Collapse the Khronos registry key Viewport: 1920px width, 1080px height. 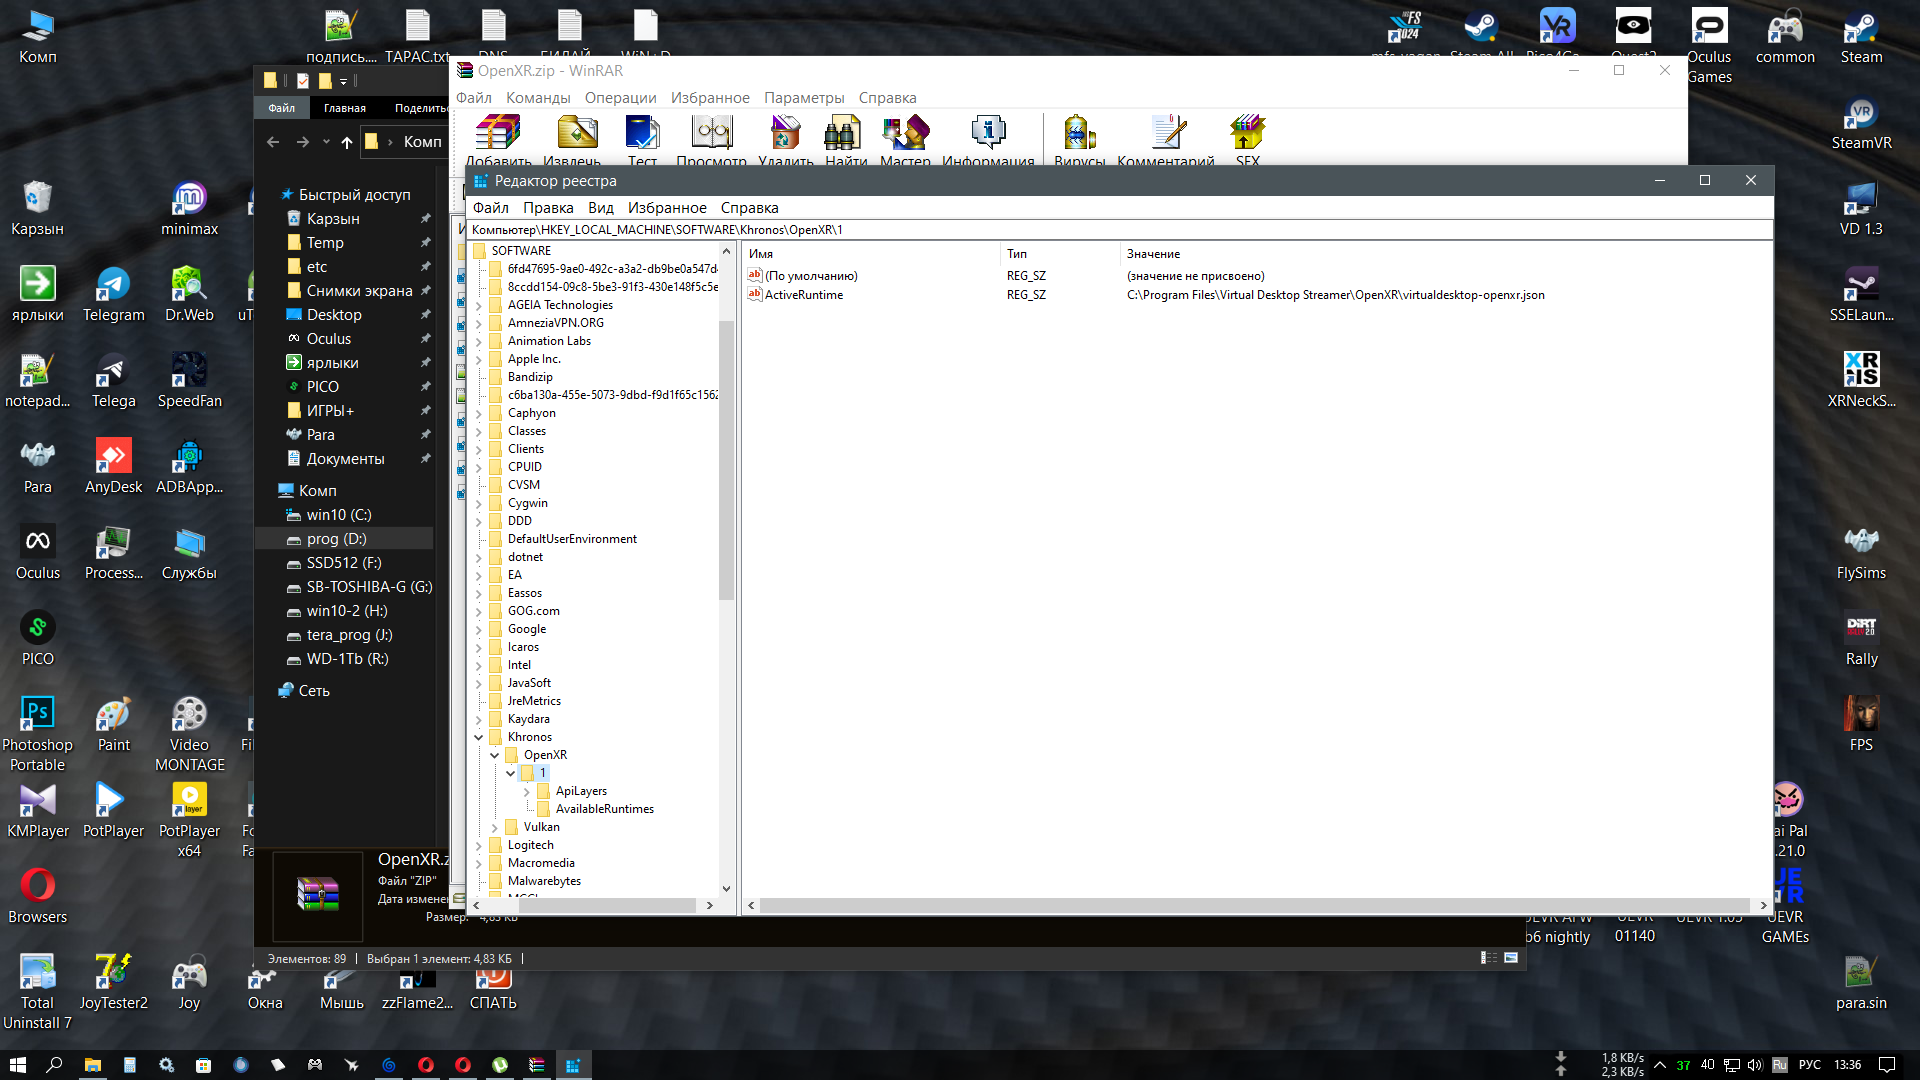click(x=479, y=737)
